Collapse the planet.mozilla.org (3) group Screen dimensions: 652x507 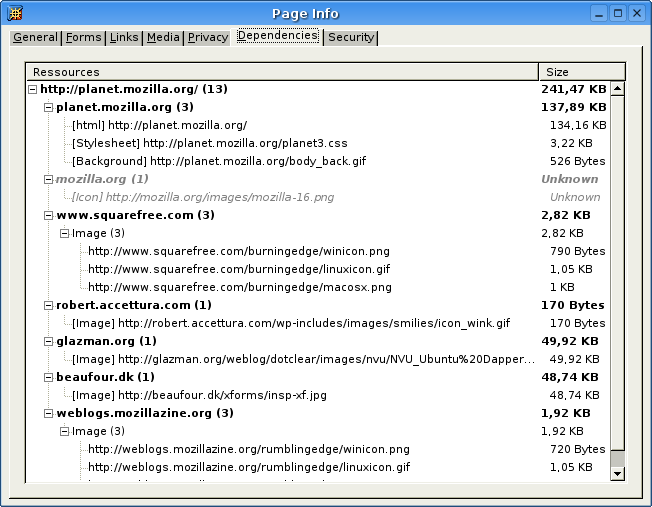click(49, 108)
